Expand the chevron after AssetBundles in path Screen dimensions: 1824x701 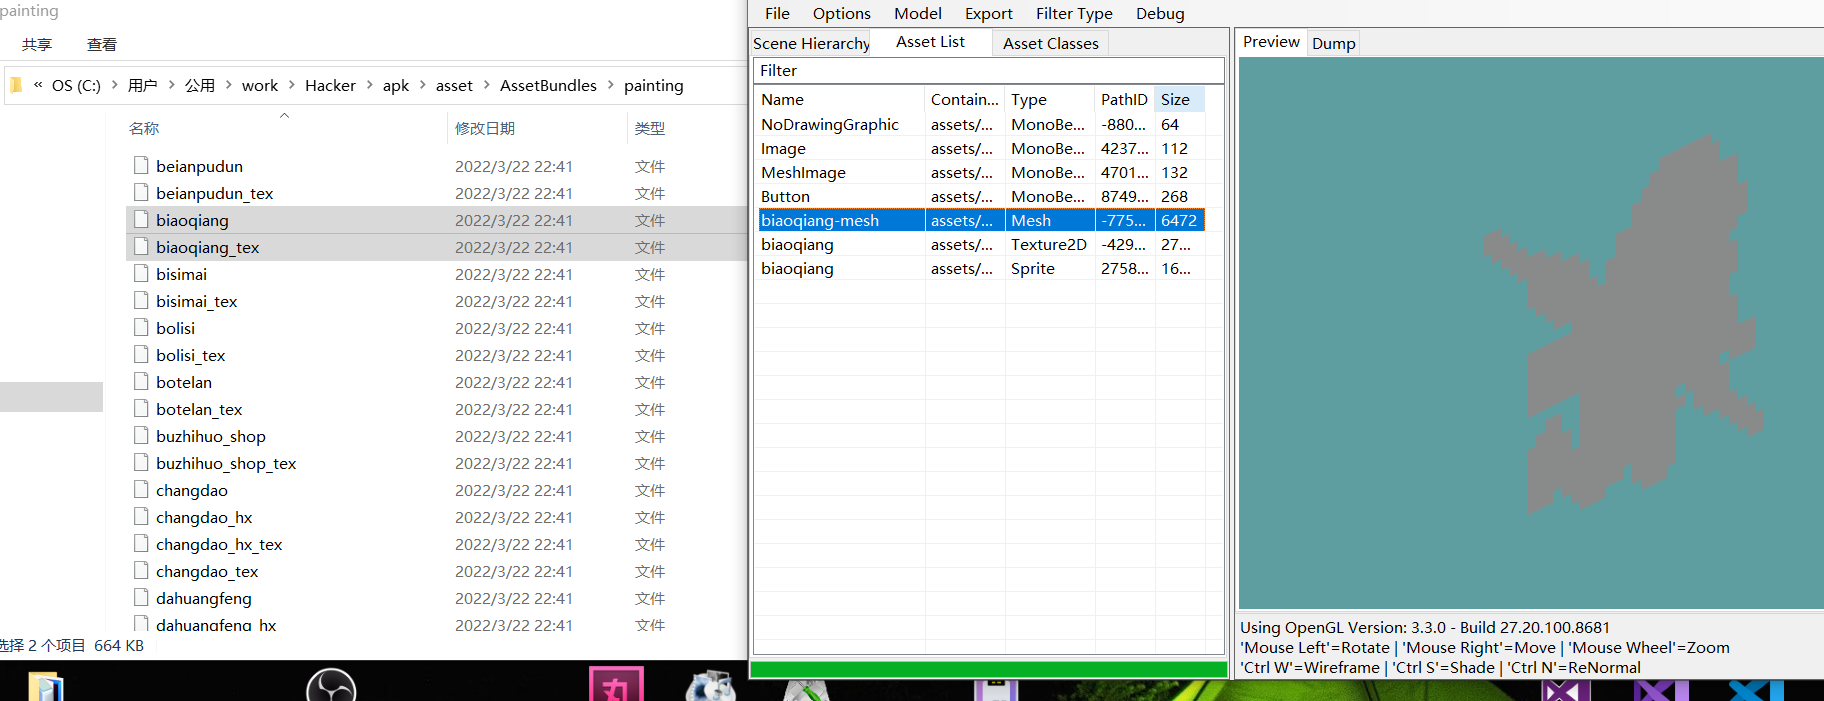(x=610, y=85)
